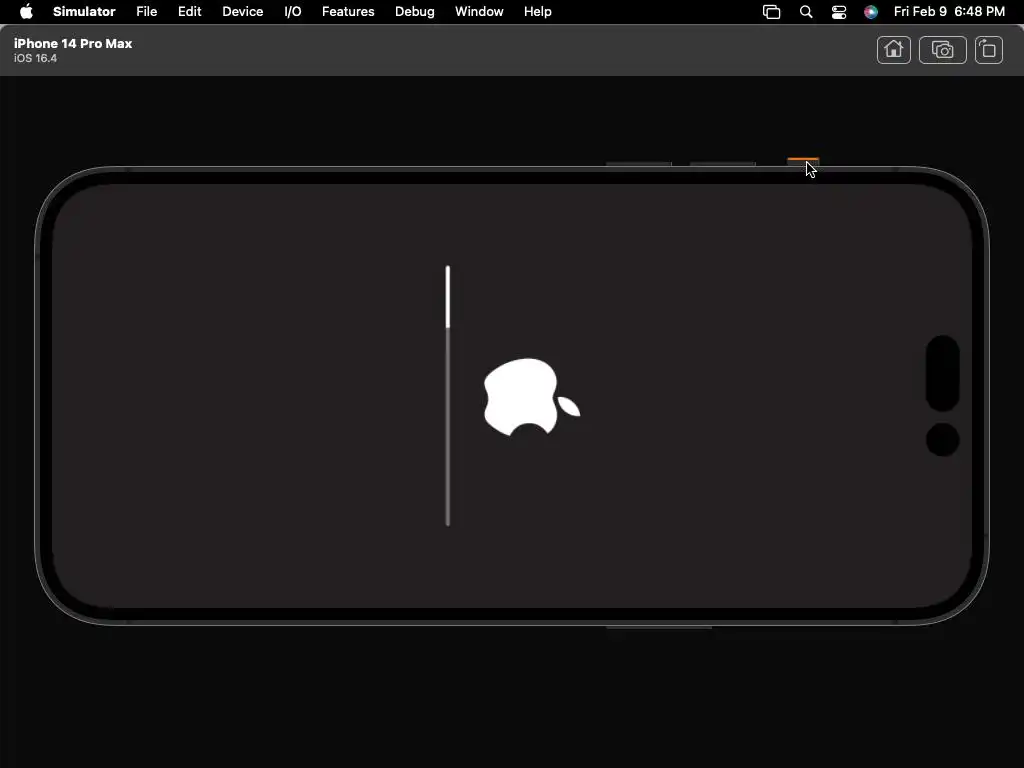The image size is (1024, 768).
Task: Open the Window menu
Action: click(x=479, y=12)
